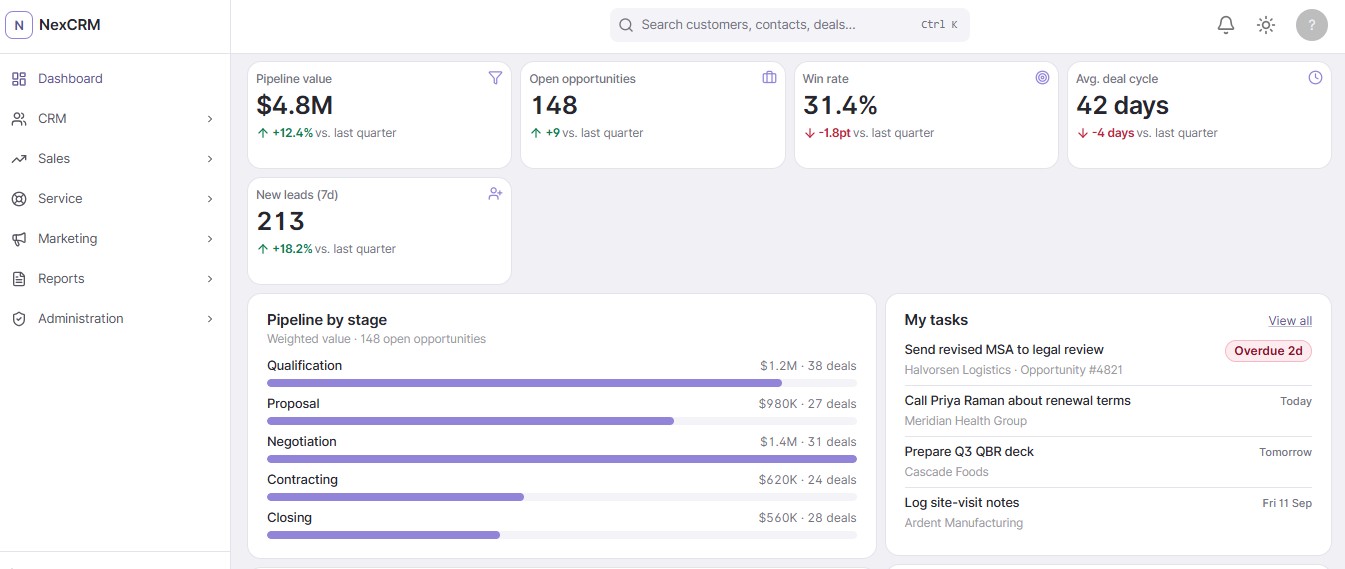Click the add-user icon on New leads card
The width and height of the screenshot is (1345, 569).
pyautogui.click(x=495, y=194)
